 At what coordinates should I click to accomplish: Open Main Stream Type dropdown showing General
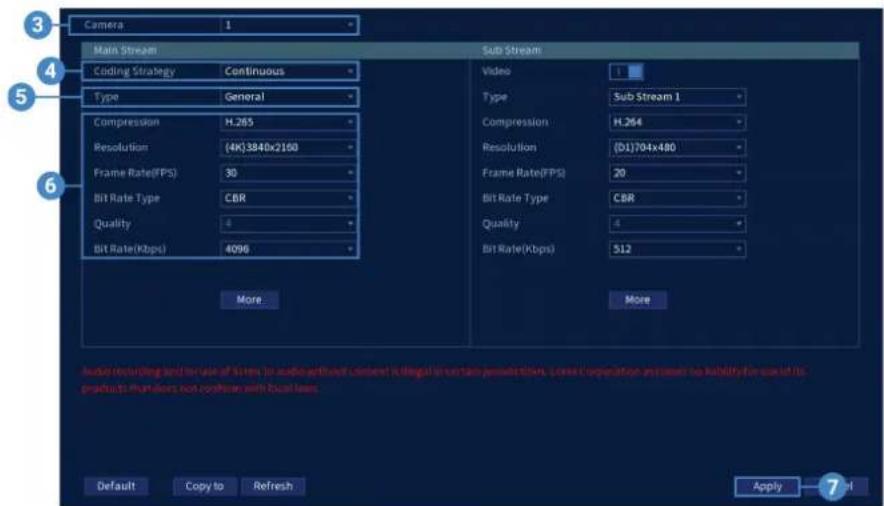coord(288,97)
